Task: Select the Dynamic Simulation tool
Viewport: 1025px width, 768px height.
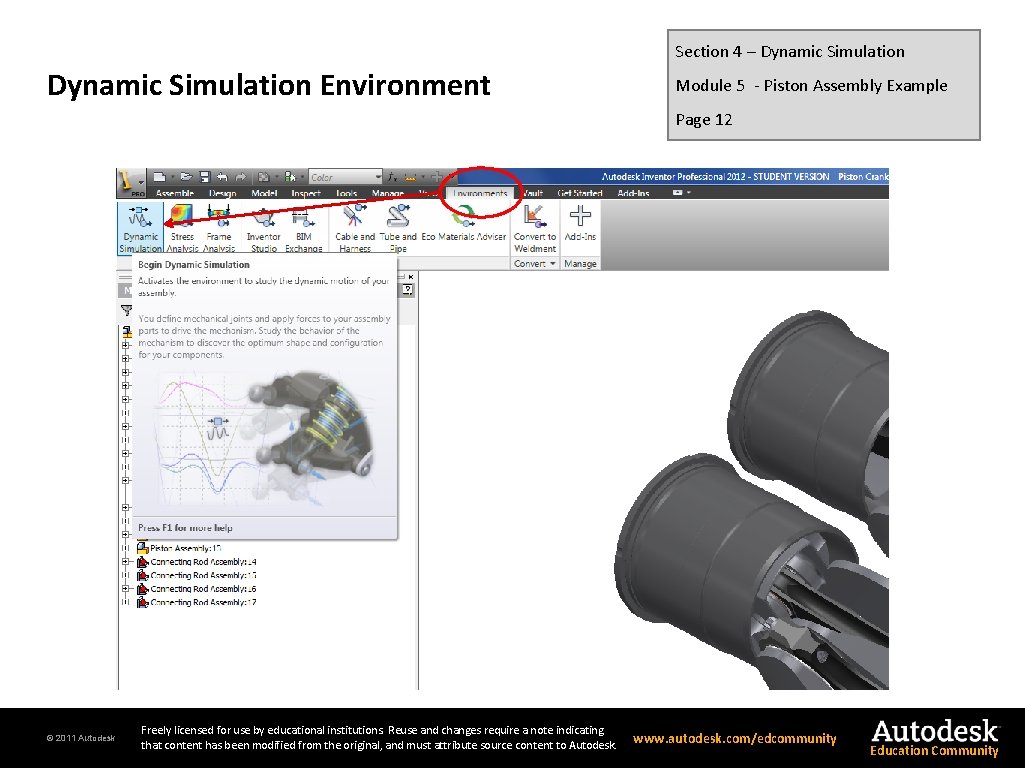Action: [139, 228]
